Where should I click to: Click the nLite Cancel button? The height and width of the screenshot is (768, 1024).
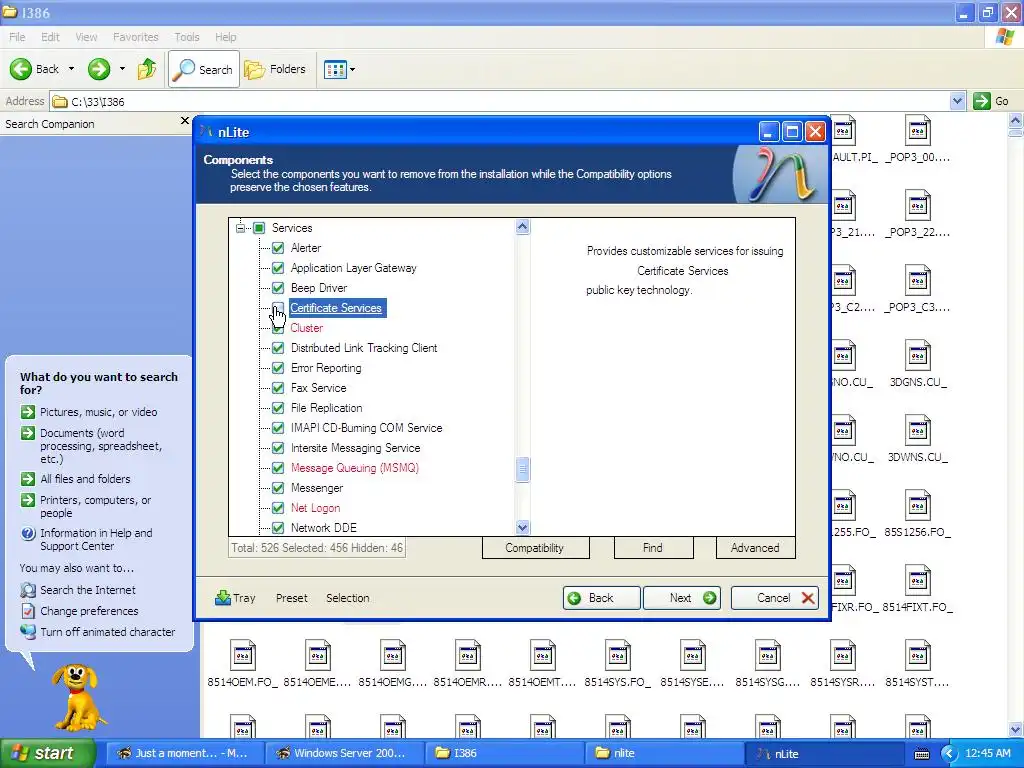coord(775,598)
